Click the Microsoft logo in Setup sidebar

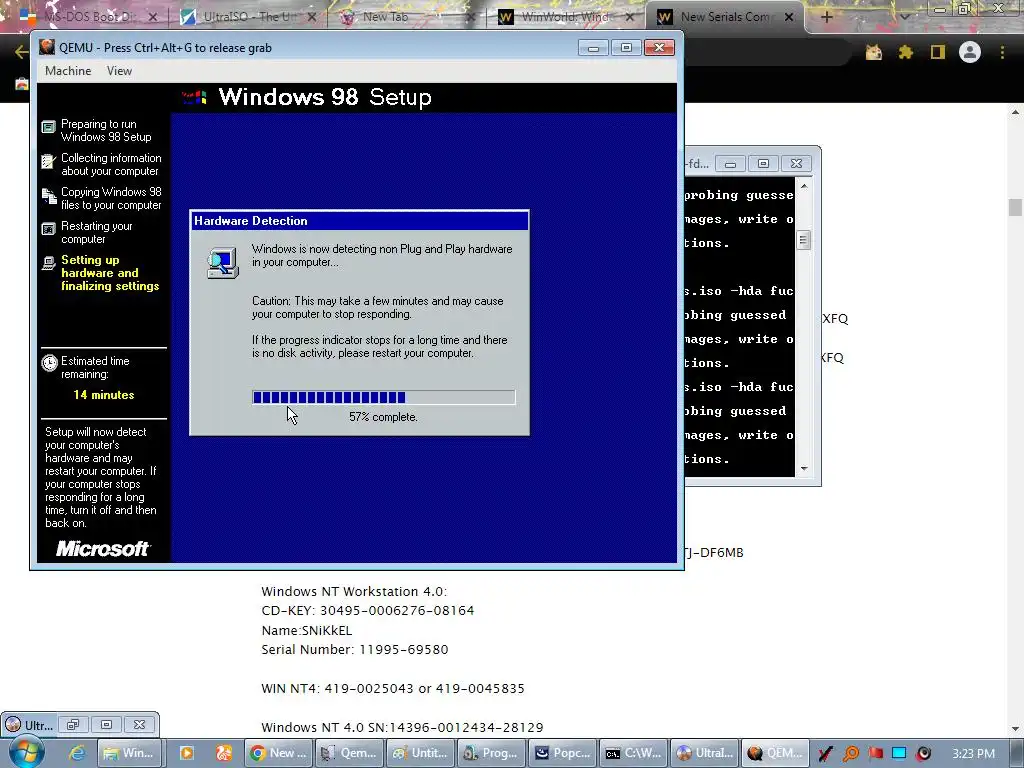(x=103, y=549)
